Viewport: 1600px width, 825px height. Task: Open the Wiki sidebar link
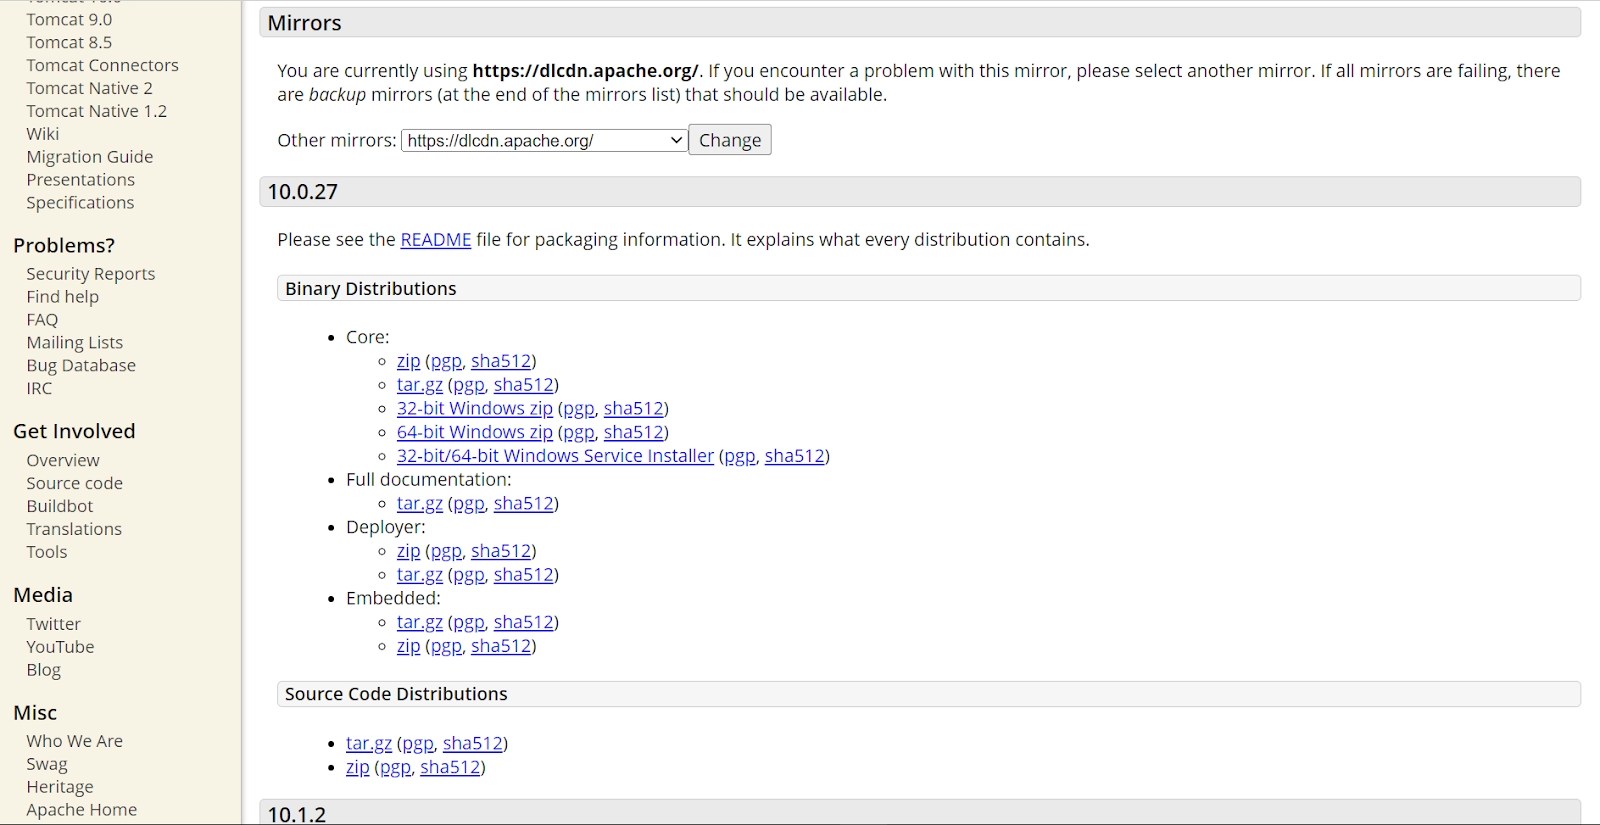click(42, 134)
